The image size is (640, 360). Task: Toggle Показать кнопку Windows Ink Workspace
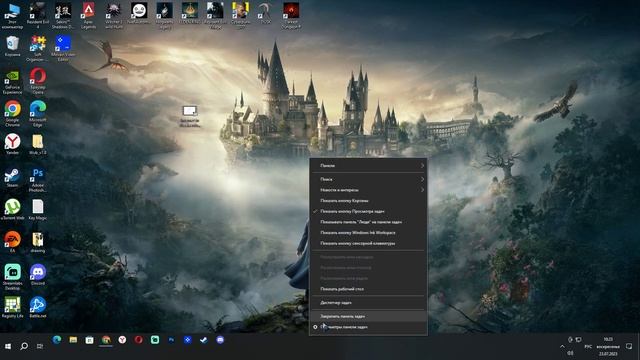[368, 232]
